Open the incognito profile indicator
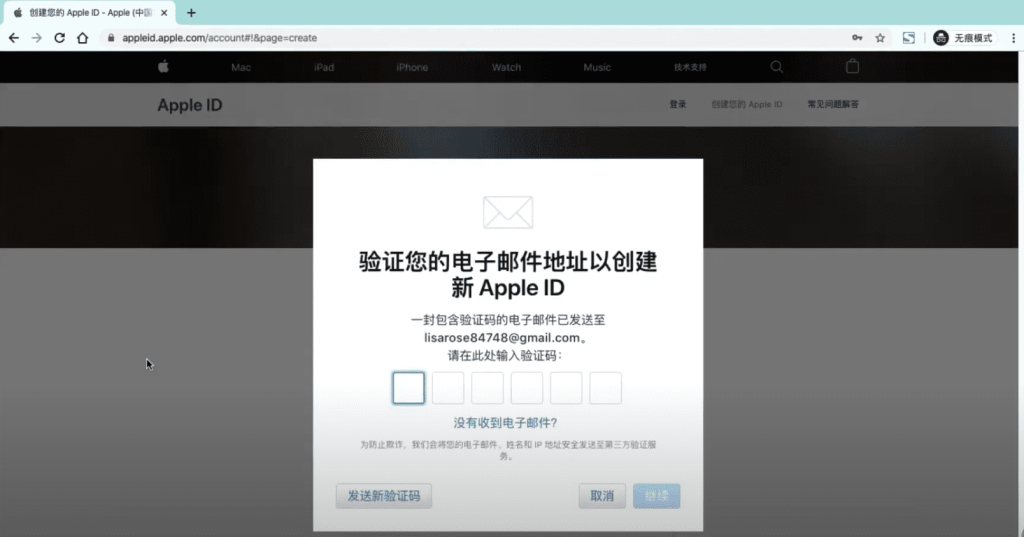The height and width of the screenshot is (537, 1024). pos(963,38)
